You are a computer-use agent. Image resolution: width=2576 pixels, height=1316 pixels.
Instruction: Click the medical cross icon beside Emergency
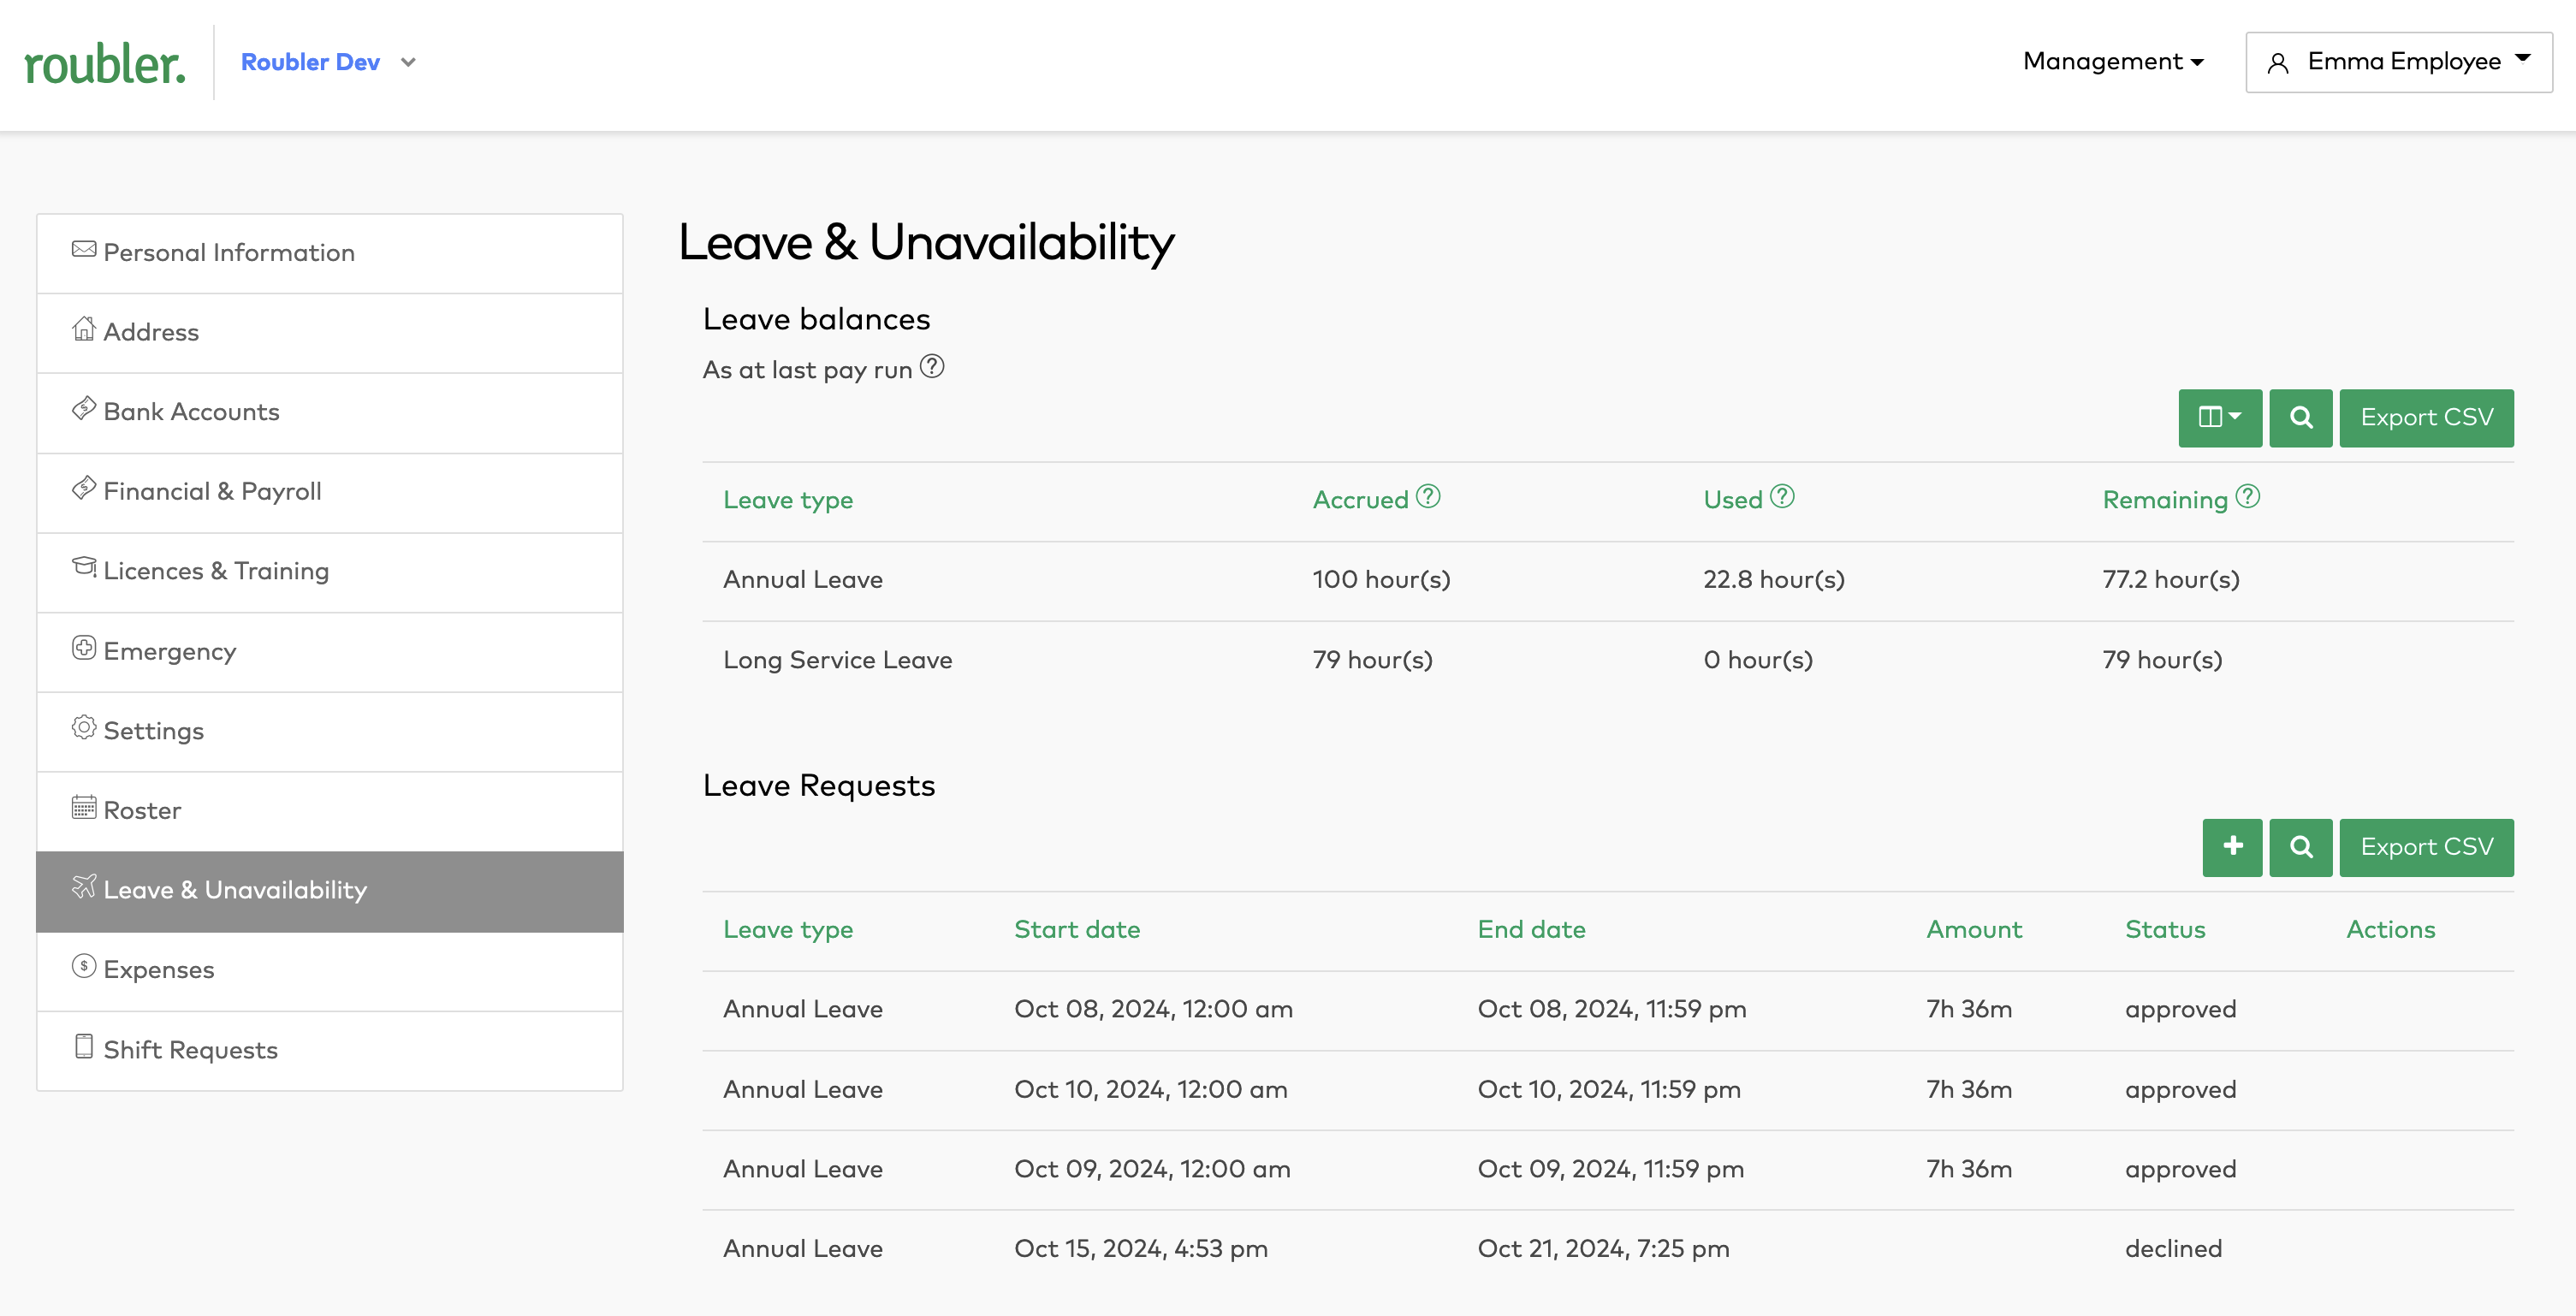point(84,648)
